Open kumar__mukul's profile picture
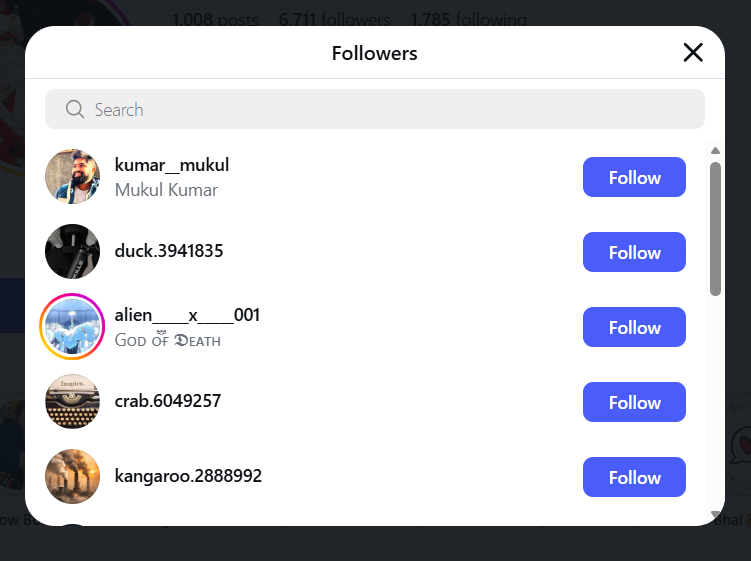This screenshot has width=751, height=561. 73,177
